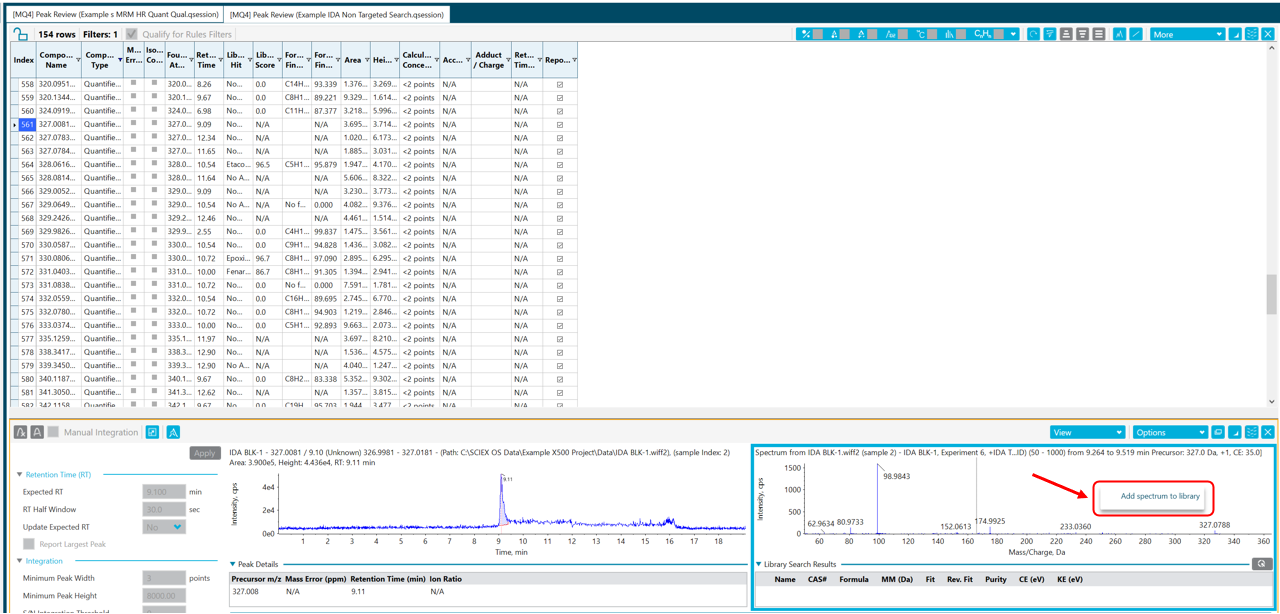Image resolution: width=1280 pixels, height=614 pixels.
Task: Click the Expected RT input field
Action: [163, 492]
